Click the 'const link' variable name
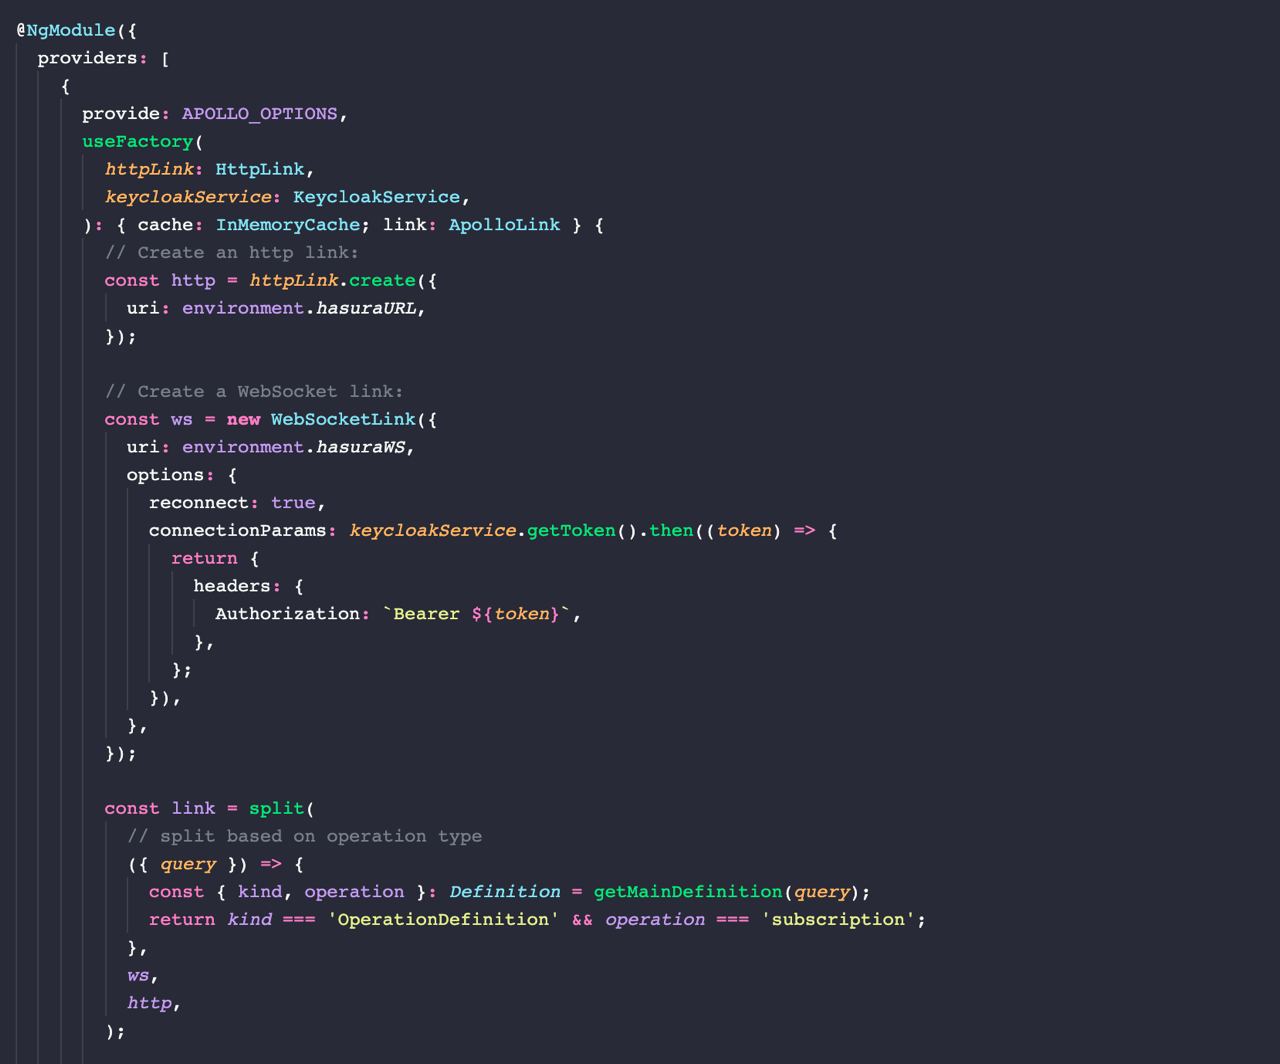1280x1064 pixels. pos(193,808)
